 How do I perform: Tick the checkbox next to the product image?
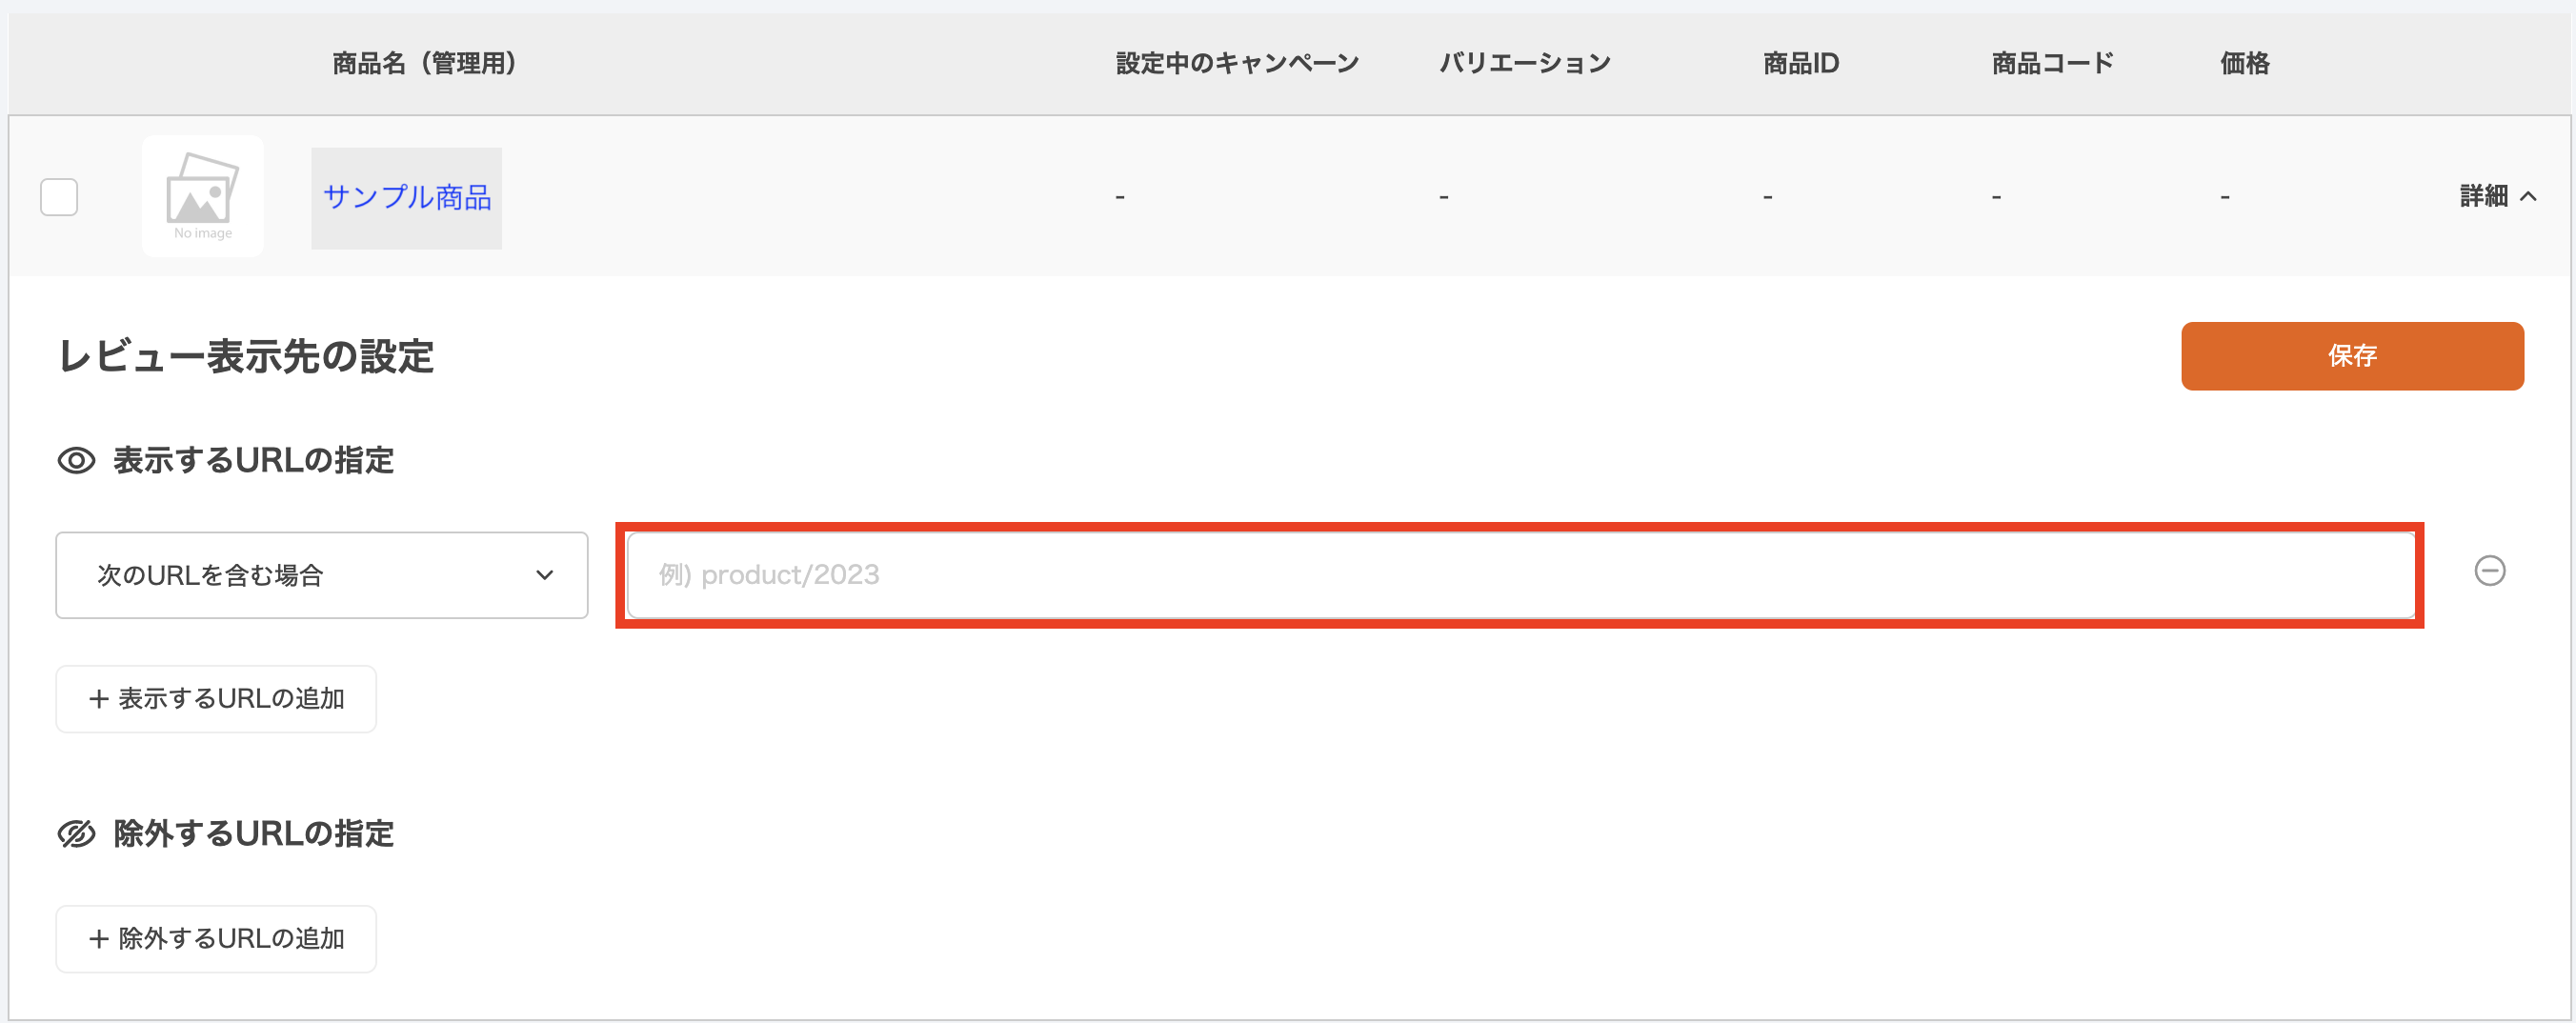[59, 197]
